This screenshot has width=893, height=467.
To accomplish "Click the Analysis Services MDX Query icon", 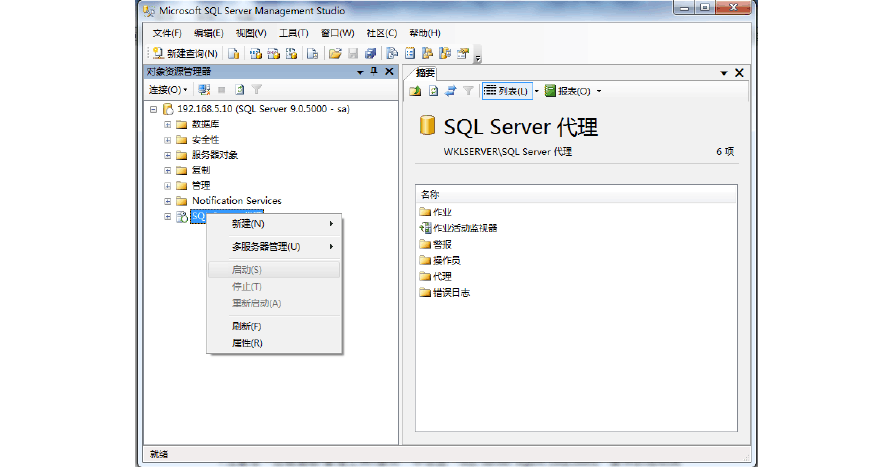I will click(256, 54).
